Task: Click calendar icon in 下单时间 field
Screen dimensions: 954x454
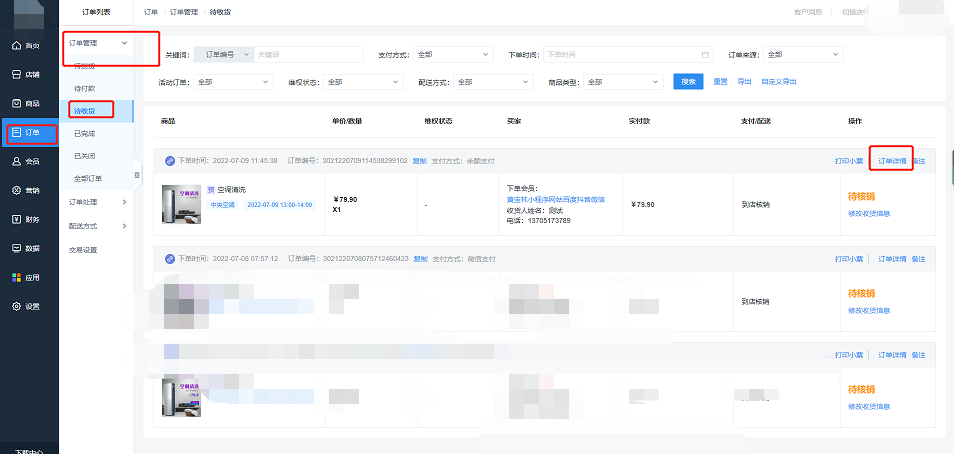Action: (705, 54)
